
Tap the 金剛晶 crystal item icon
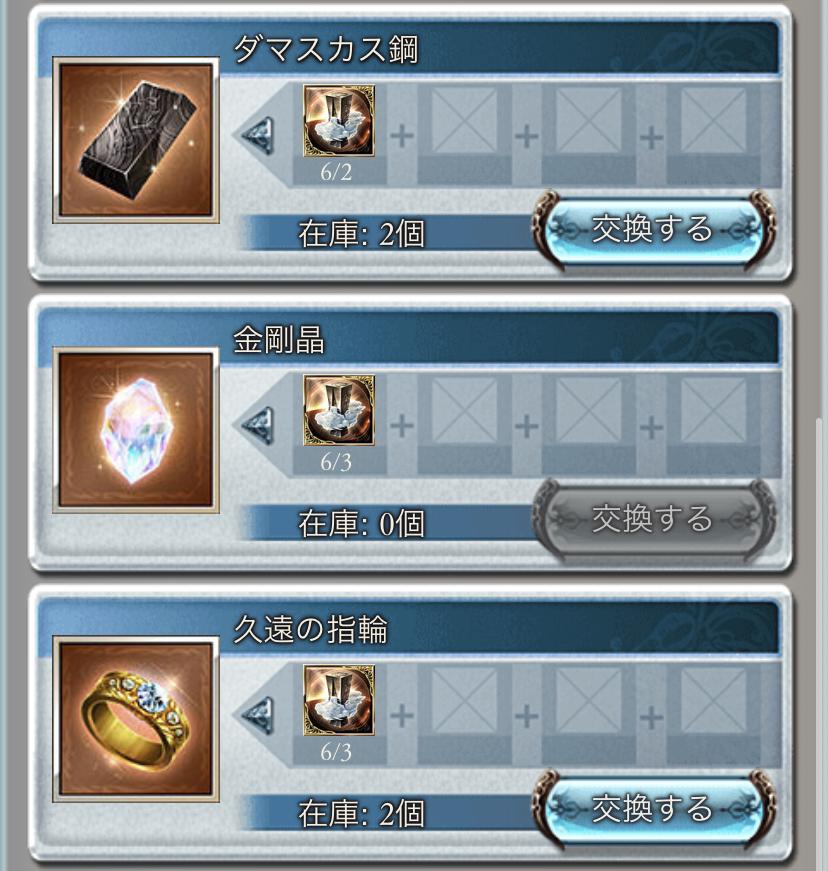tap(136, 431)
